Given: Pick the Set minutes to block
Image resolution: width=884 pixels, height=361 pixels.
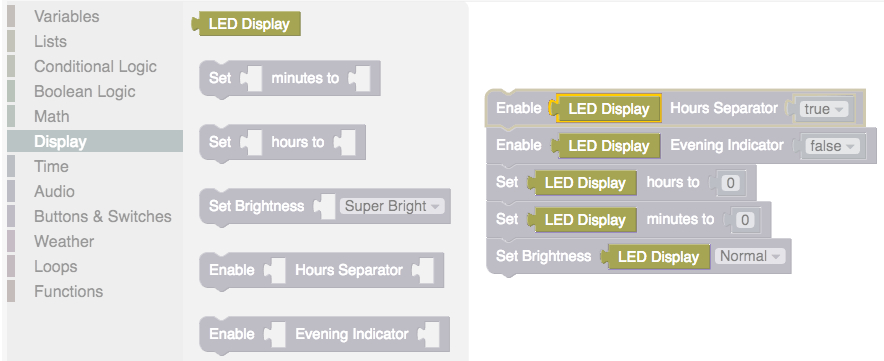Looking at the screenshot, I should (x=290, y=78).
